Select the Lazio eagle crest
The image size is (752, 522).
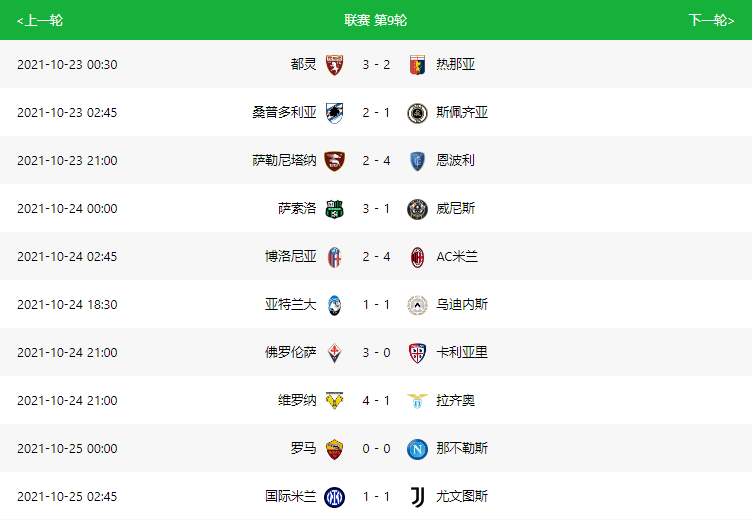click(417, 401)
